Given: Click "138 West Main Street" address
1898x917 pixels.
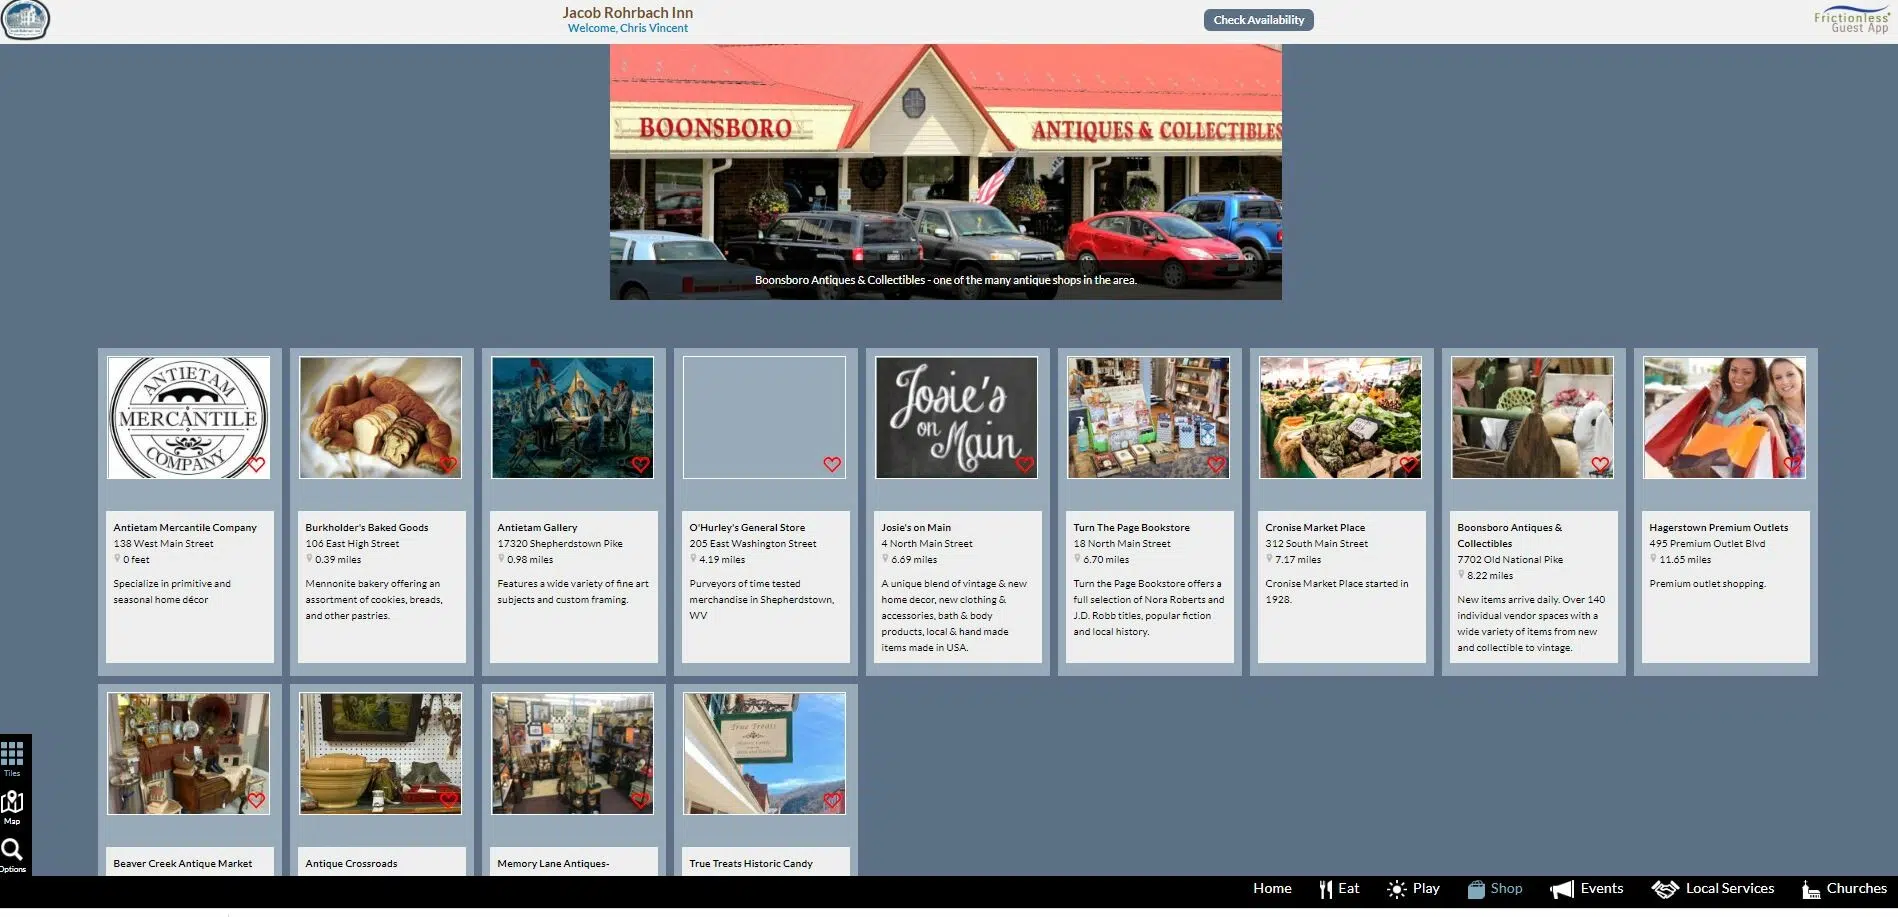Looking at the screenshot, I should click(x=163, y=544).
